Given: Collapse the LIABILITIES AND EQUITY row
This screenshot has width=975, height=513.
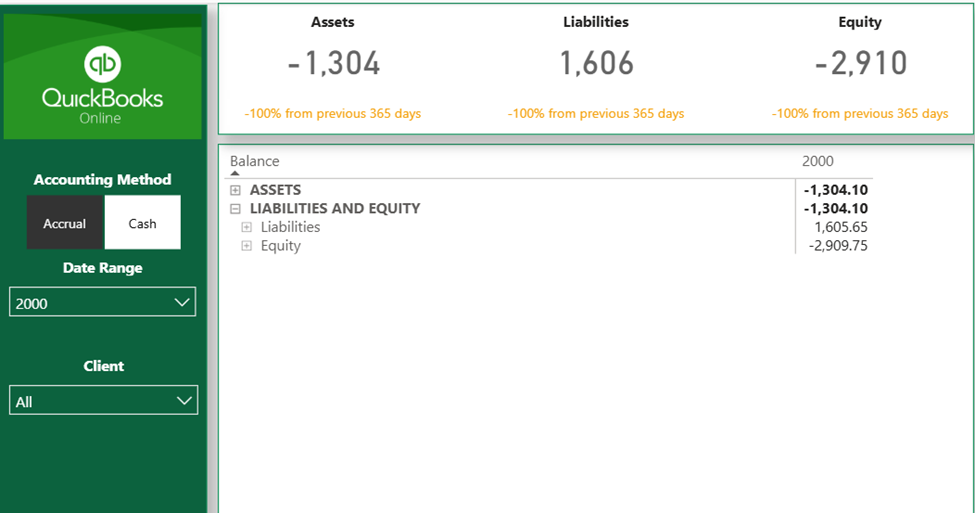Looking at the screenshot, I should click(x=236, y=209).
